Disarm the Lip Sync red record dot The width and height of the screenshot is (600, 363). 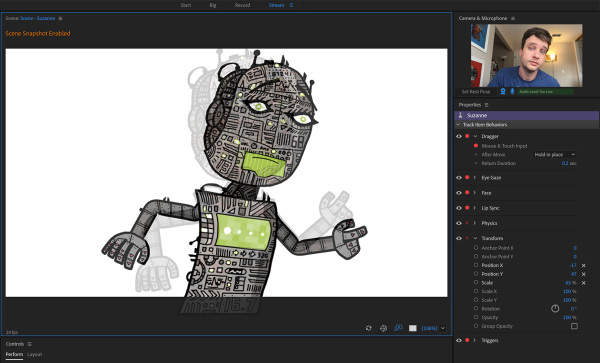pyautogui.click(x=467, y=208)
